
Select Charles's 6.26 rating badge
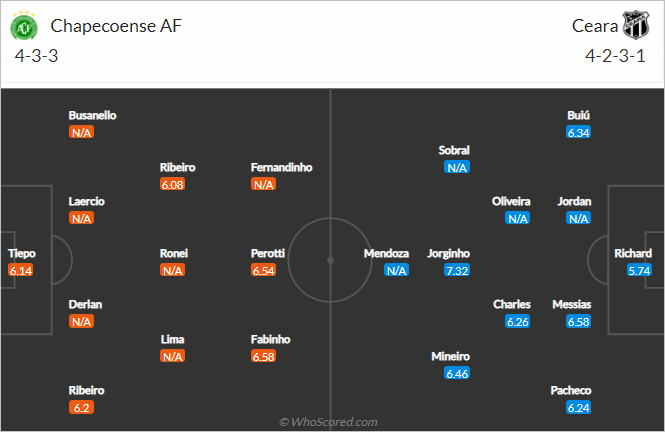pyautogui.click(x=517, y=322)
